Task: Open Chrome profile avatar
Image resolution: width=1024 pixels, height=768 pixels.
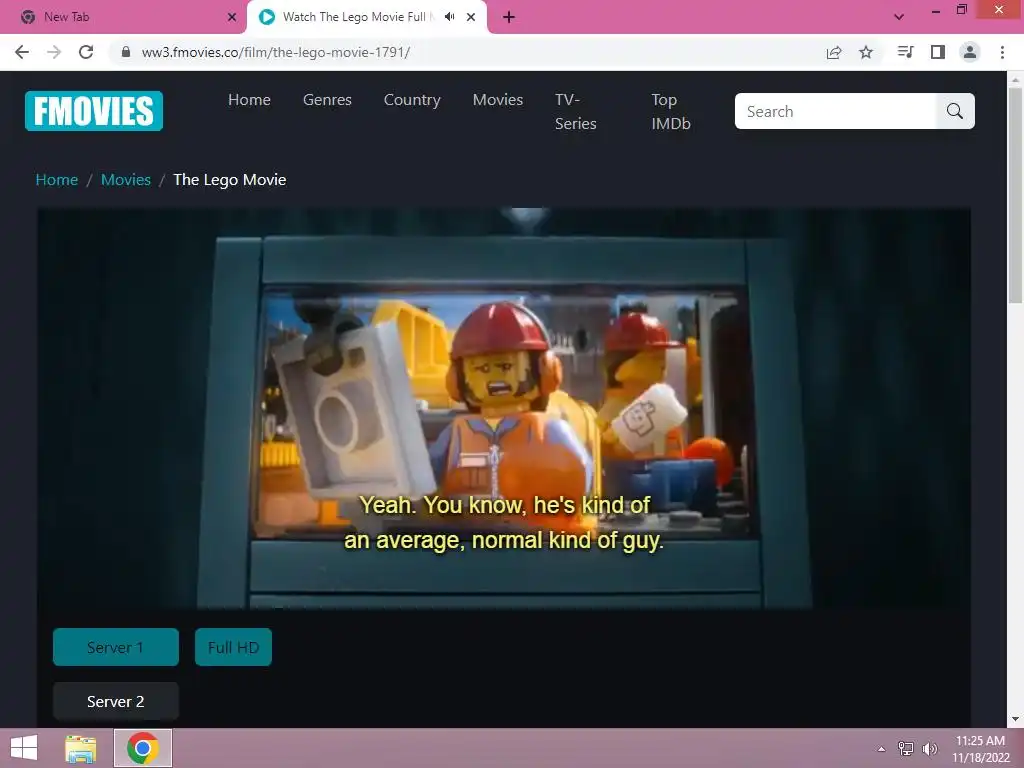Action: (970, 52)
